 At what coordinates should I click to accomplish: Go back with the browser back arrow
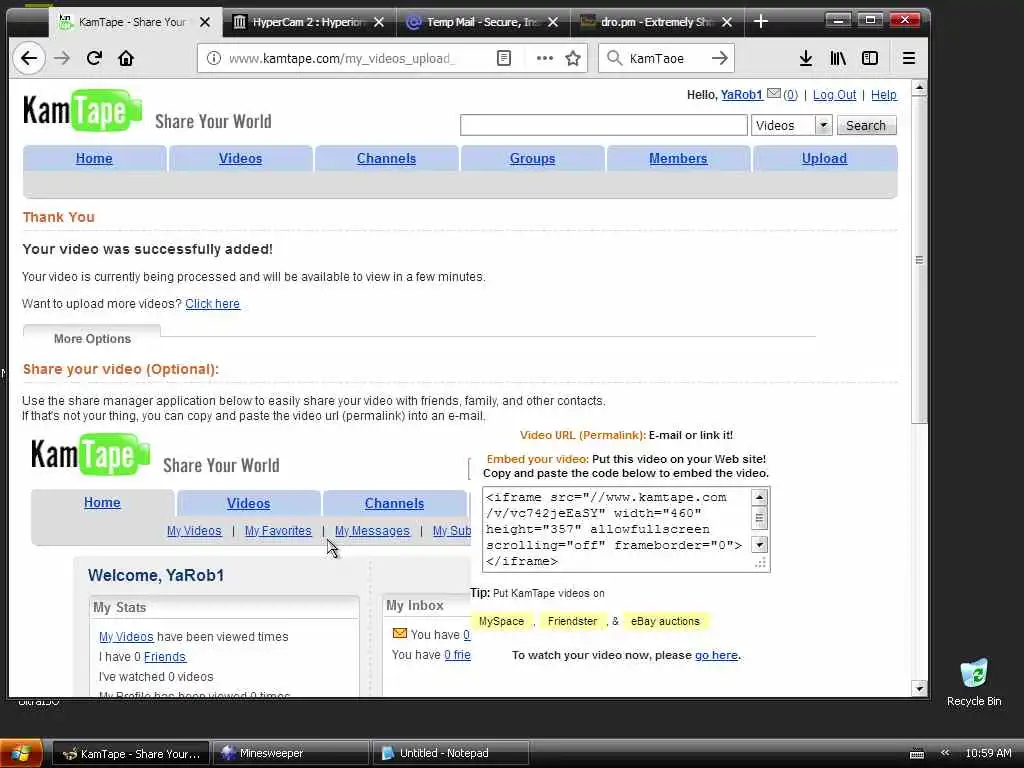29,59
